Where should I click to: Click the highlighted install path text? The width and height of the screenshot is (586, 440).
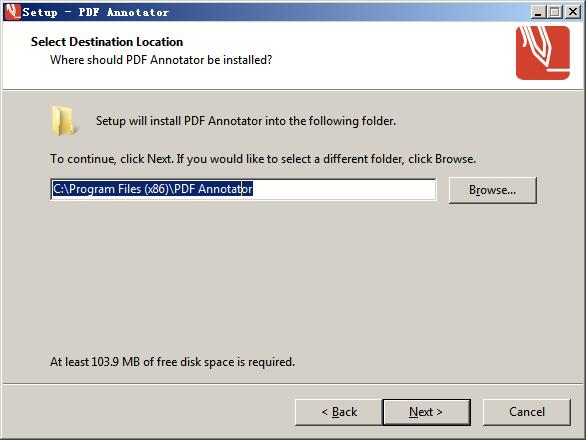click(152, 189)
